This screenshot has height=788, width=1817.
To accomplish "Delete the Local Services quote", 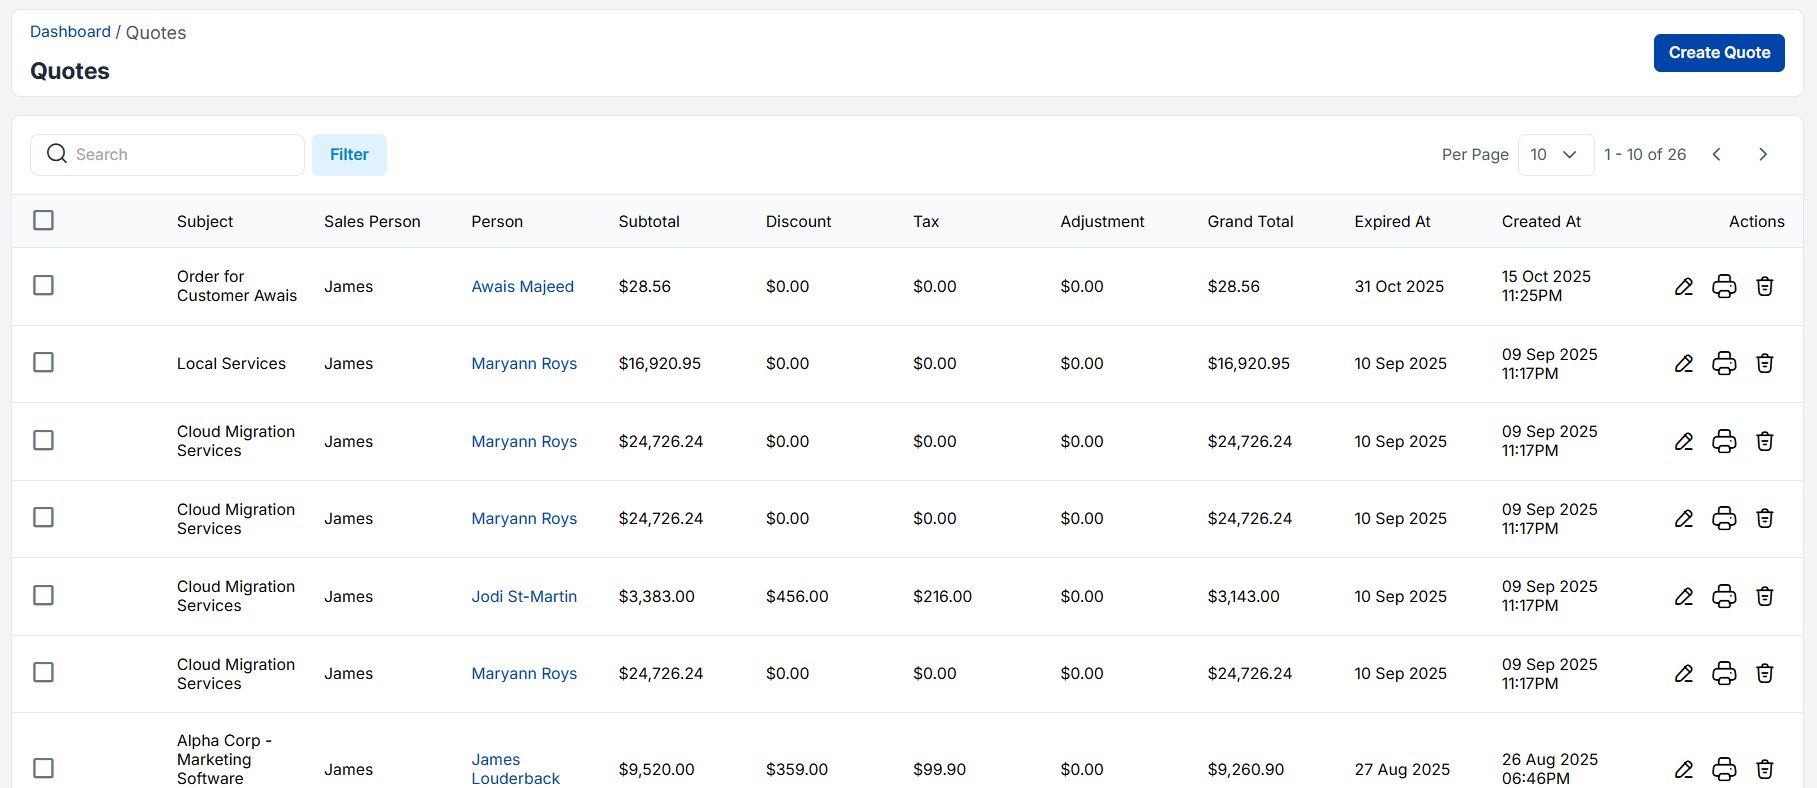I will [1765, 364].
